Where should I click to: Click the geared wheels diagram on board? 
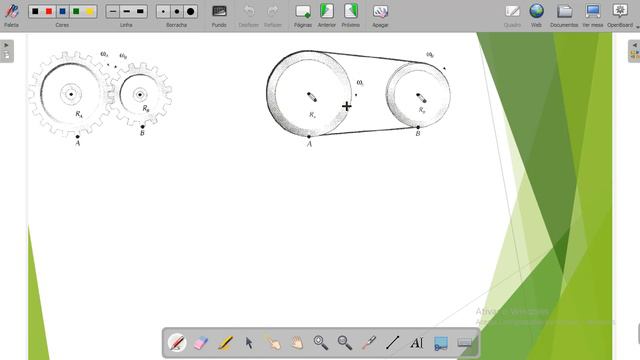pos(100,98)
